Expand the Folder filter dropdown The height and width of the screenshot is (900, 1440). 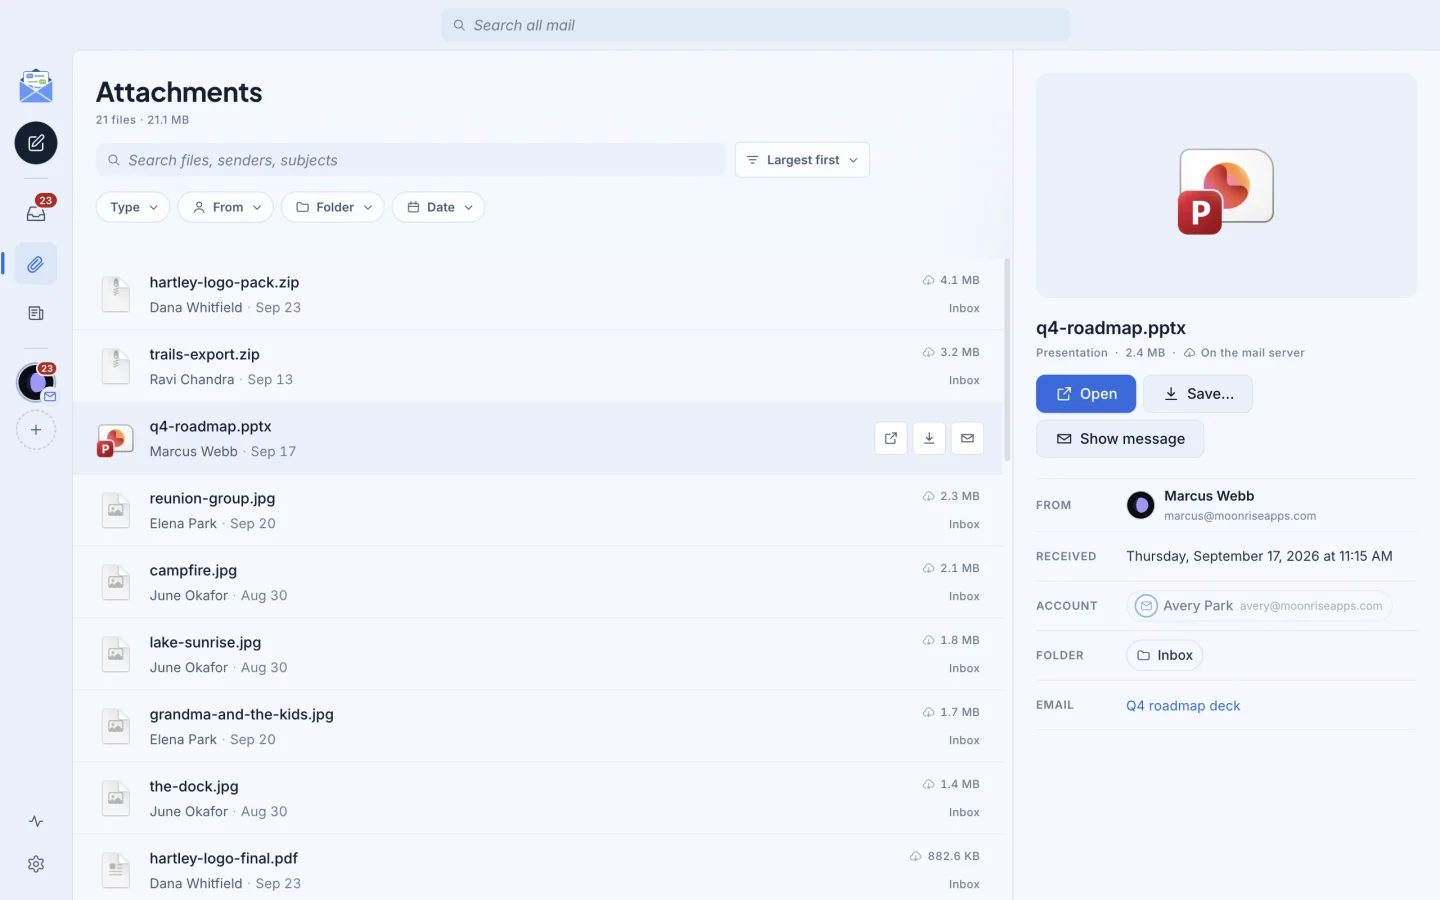pos(333,207)
